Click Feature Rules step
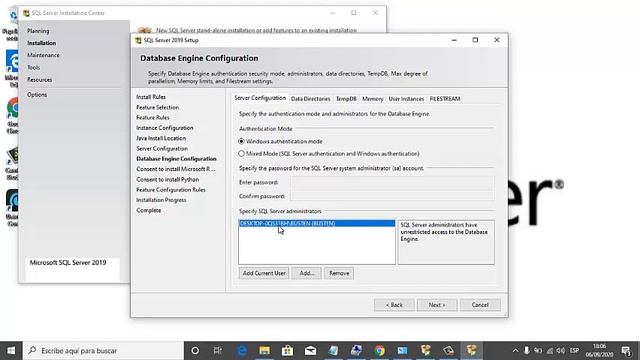The width and height of the screenshot is (640, 360). point(153,118)
